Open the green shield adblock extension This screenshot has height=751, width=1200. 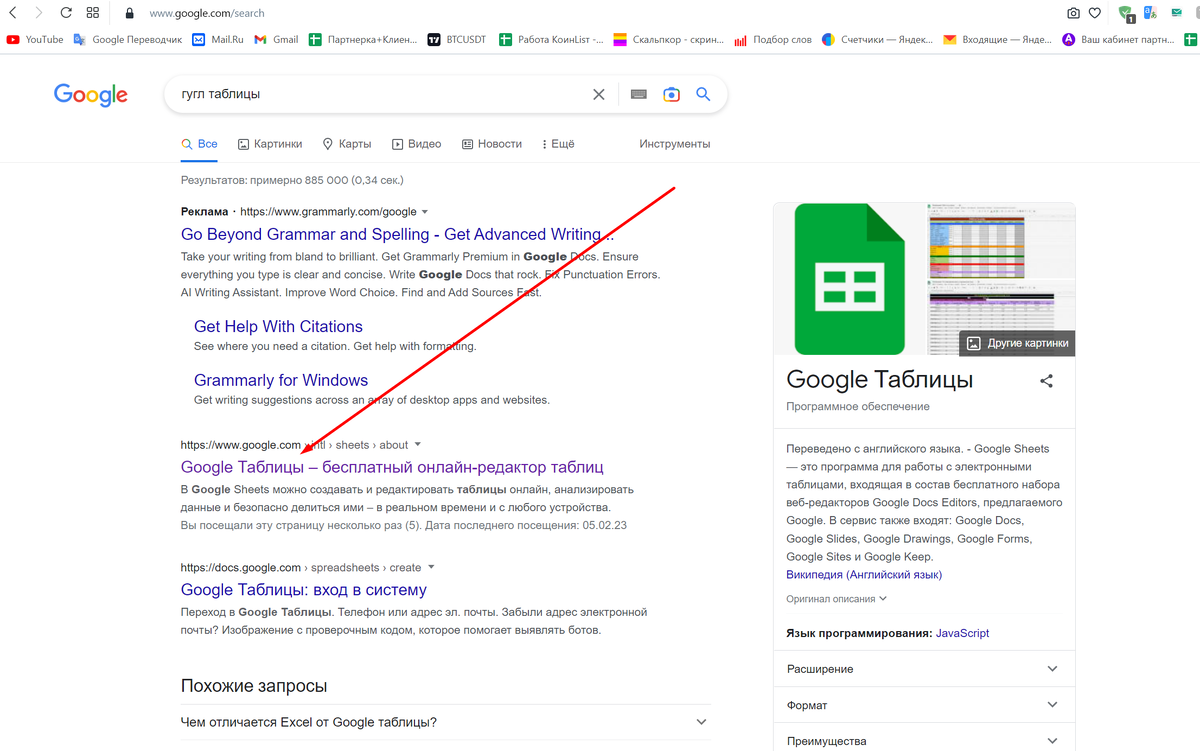pyautogui.click(x=1126, y=13)
